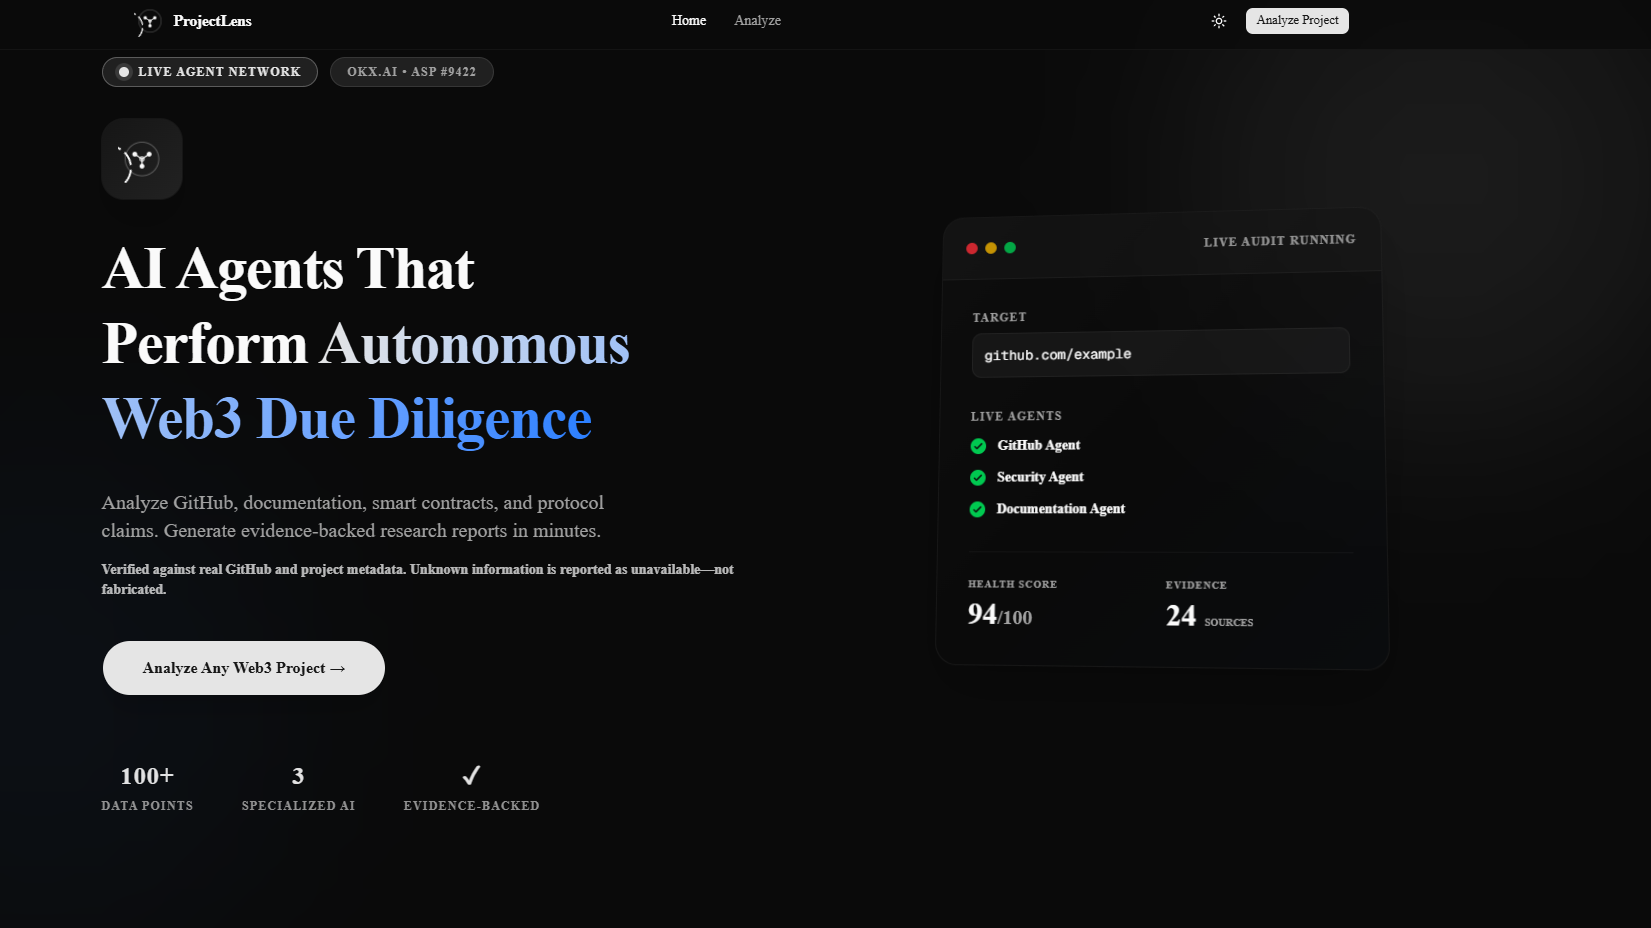Click the white dot in Live Agent badge
Image resolution: width=1651 pixels, height=928 pixels.
(124, 72)
